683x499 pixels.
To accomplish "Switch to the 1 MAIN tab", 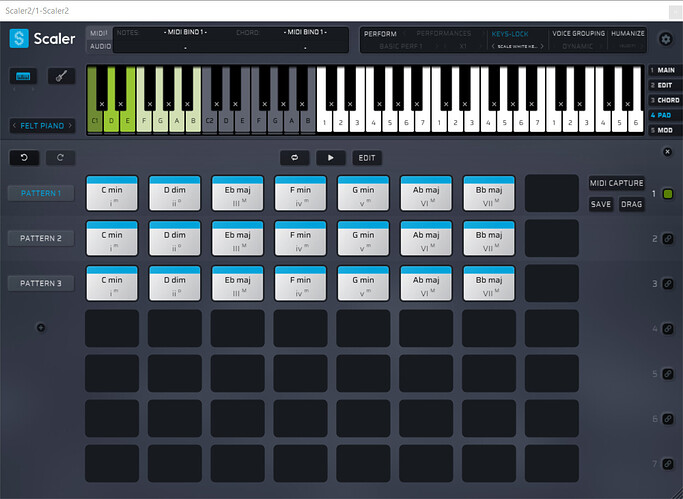I will point(665,70).
